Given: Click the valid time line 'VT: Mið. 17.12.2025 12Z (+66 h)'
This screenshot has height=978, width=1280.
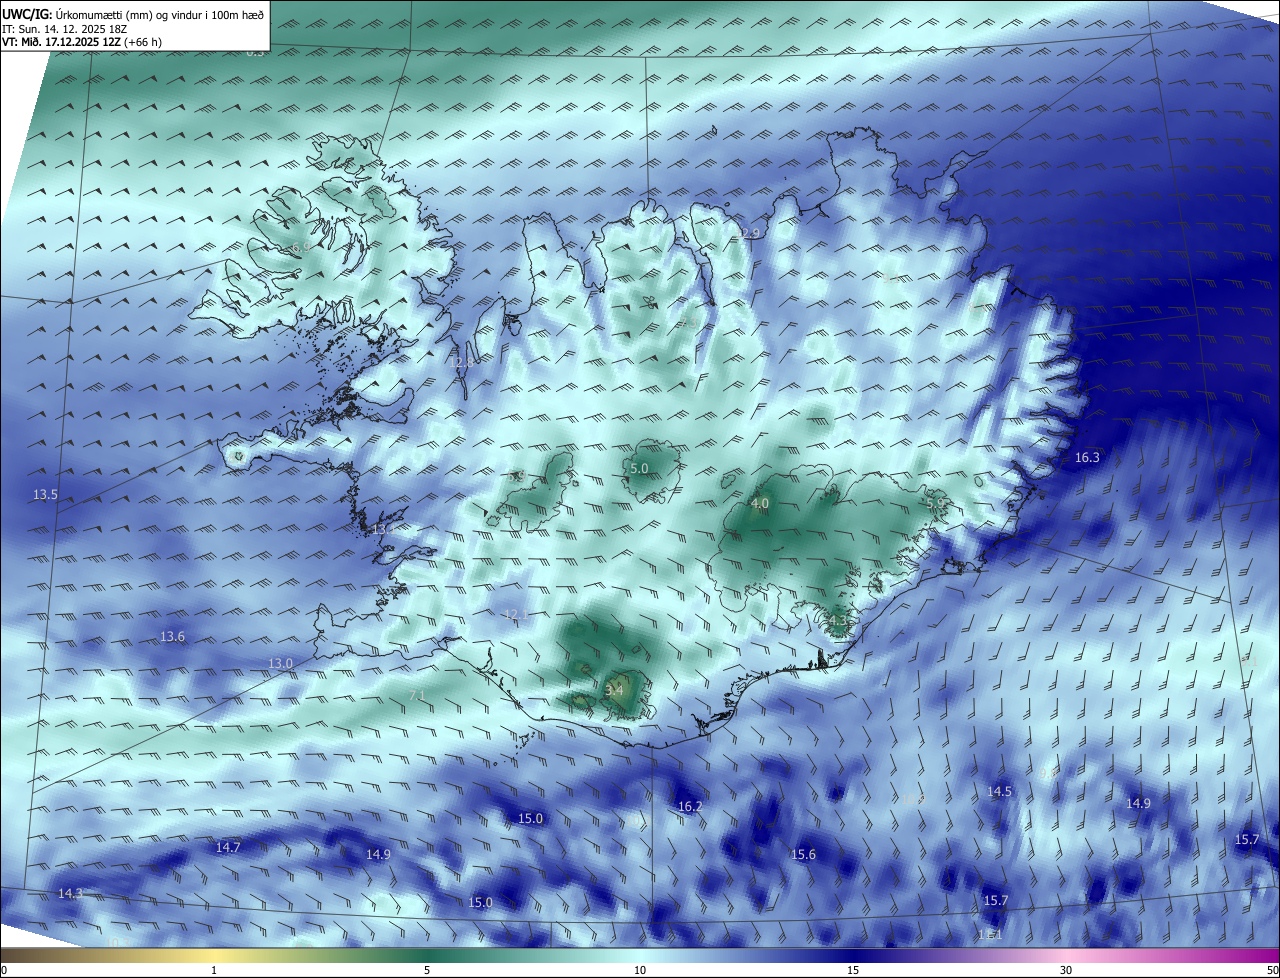Looking at the screenshot, I should pyautogui.click(x=82, y=42).
